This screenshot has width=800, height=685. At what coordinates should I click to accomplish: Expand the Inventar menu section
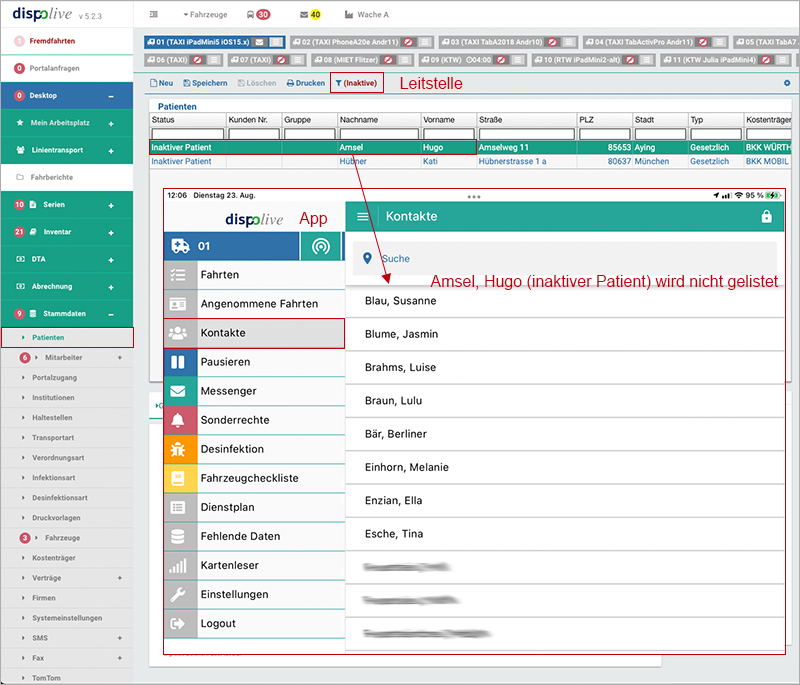110,232
